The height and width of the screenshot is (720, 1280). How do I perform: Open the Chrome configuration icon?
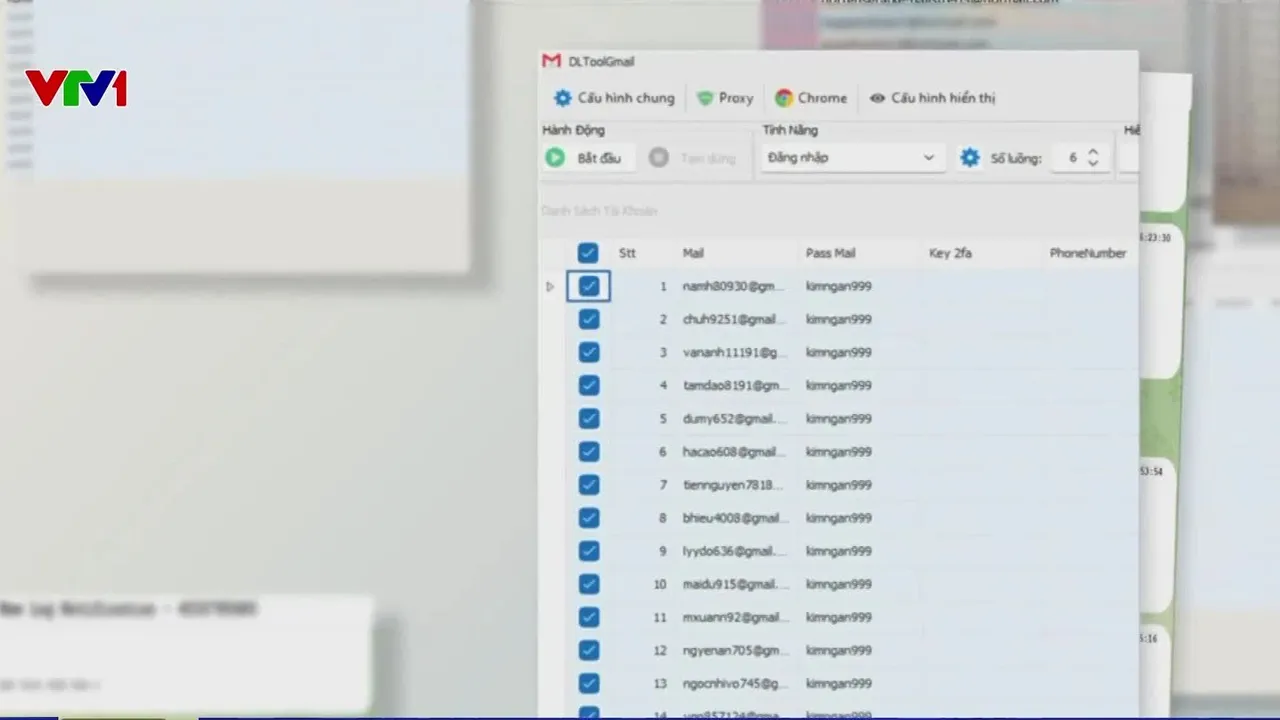point(784,98)
